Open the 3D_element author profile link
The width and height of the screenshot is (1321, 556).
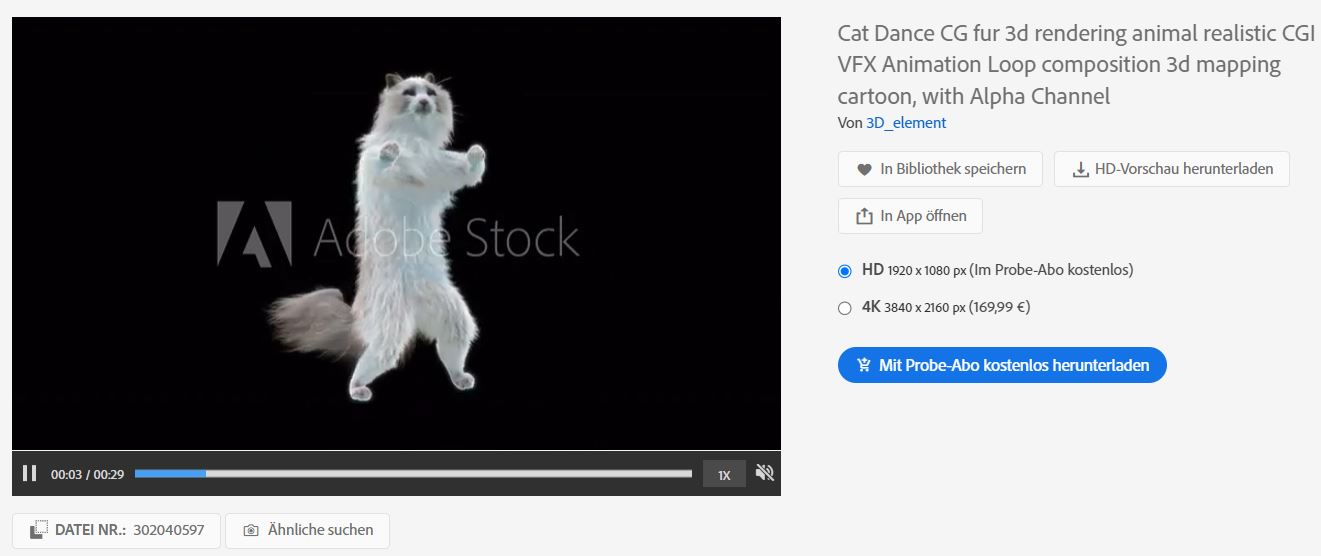[905, 123]
